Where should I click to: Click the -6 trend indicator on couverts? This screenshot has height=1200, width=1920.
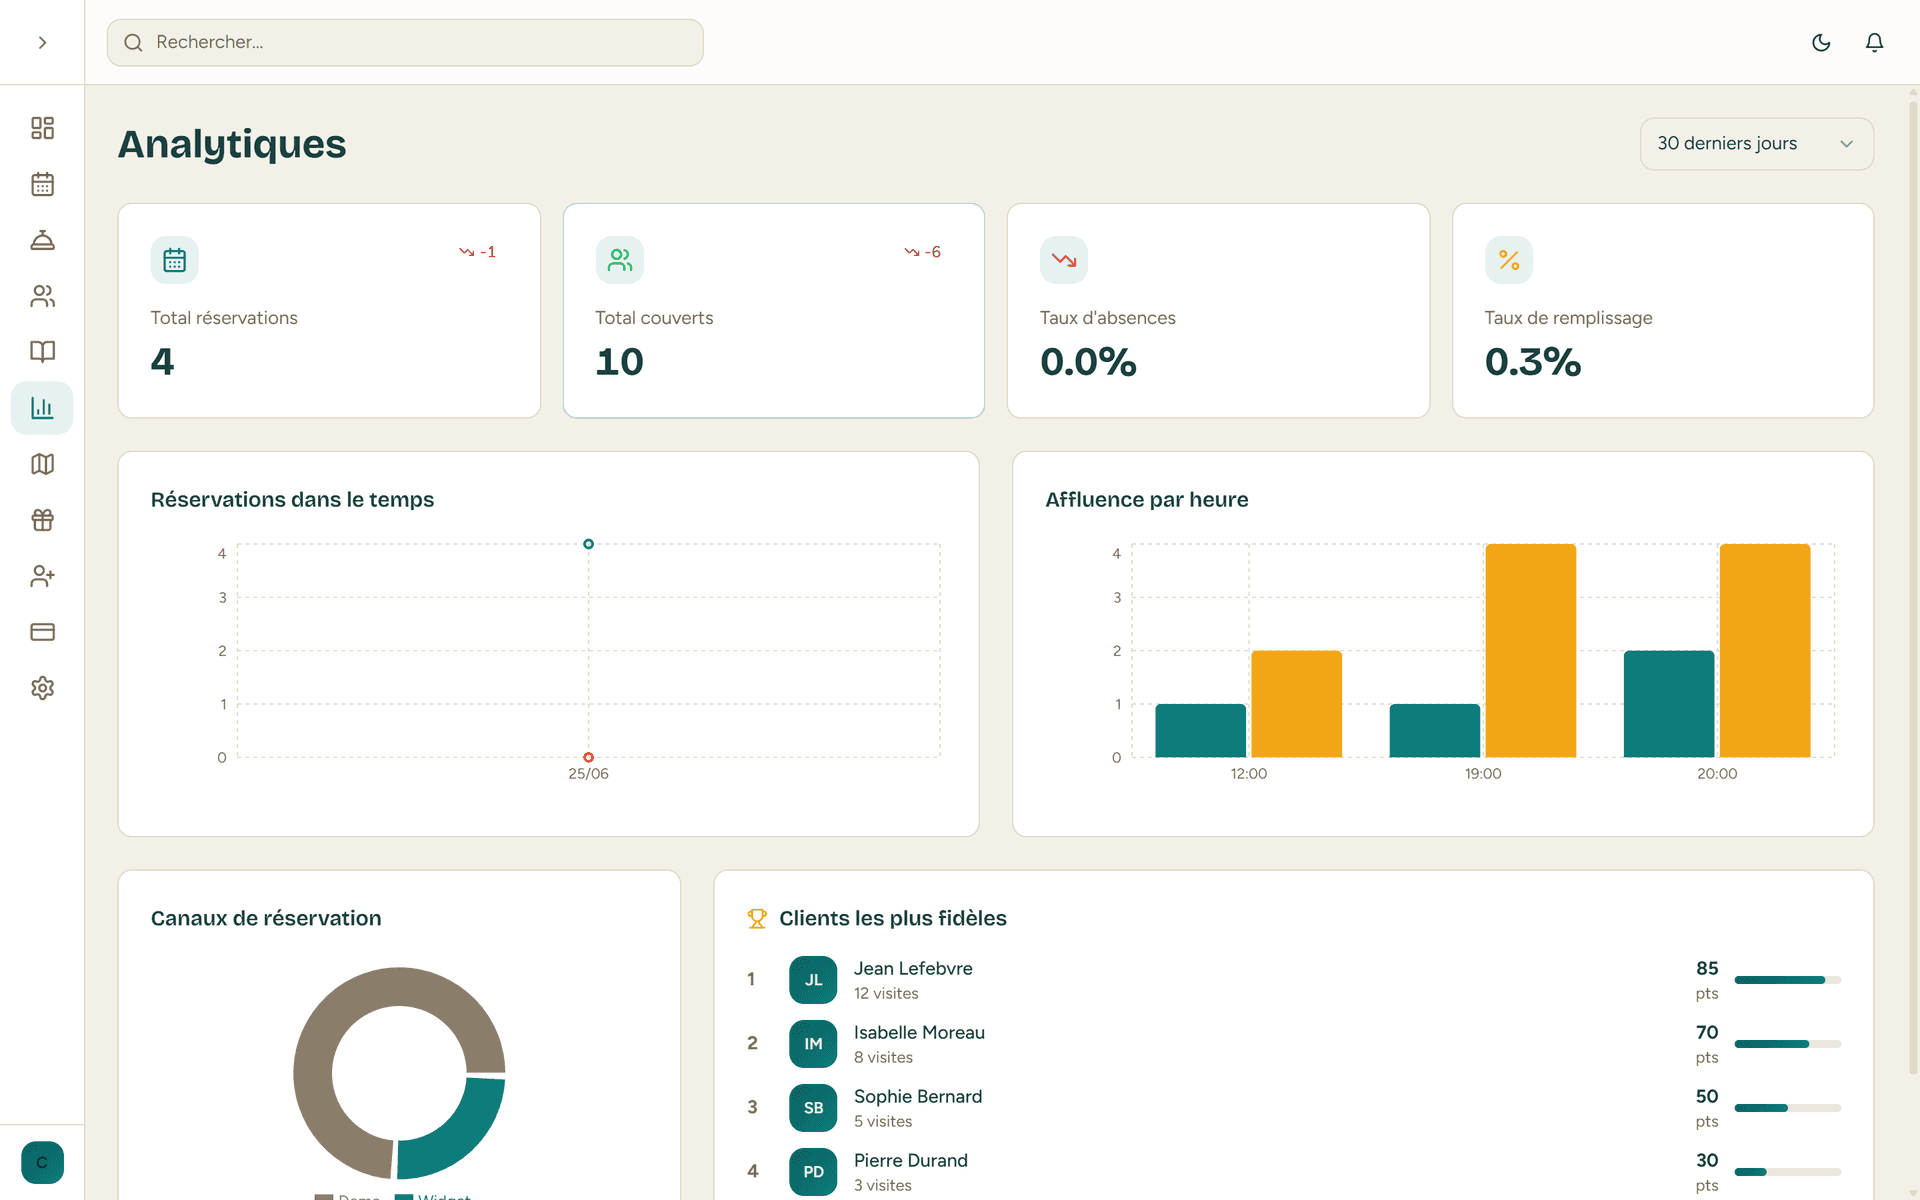pos(922,252)
